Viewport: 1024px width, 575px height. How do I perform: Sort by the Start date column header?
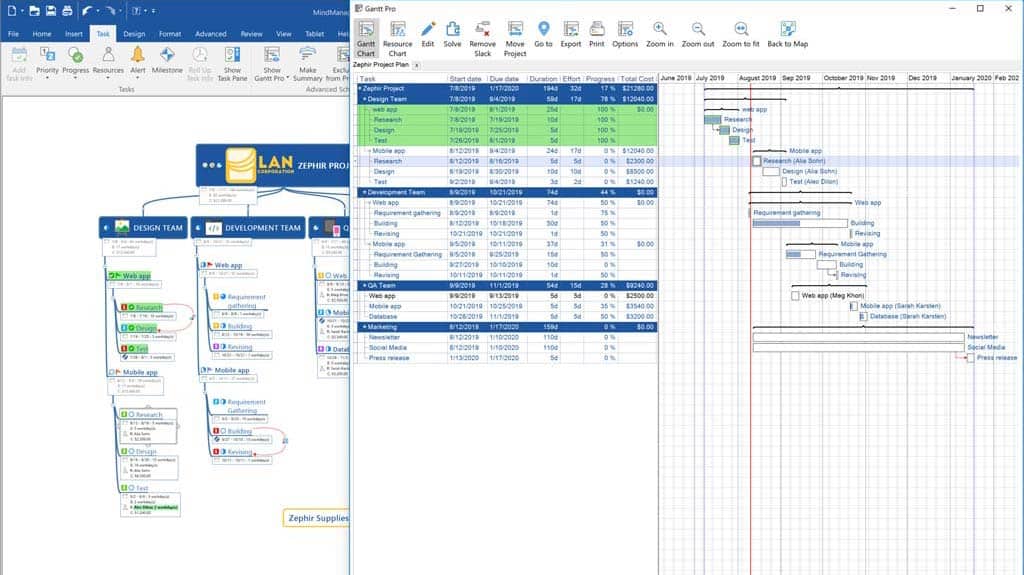point(466,79)
